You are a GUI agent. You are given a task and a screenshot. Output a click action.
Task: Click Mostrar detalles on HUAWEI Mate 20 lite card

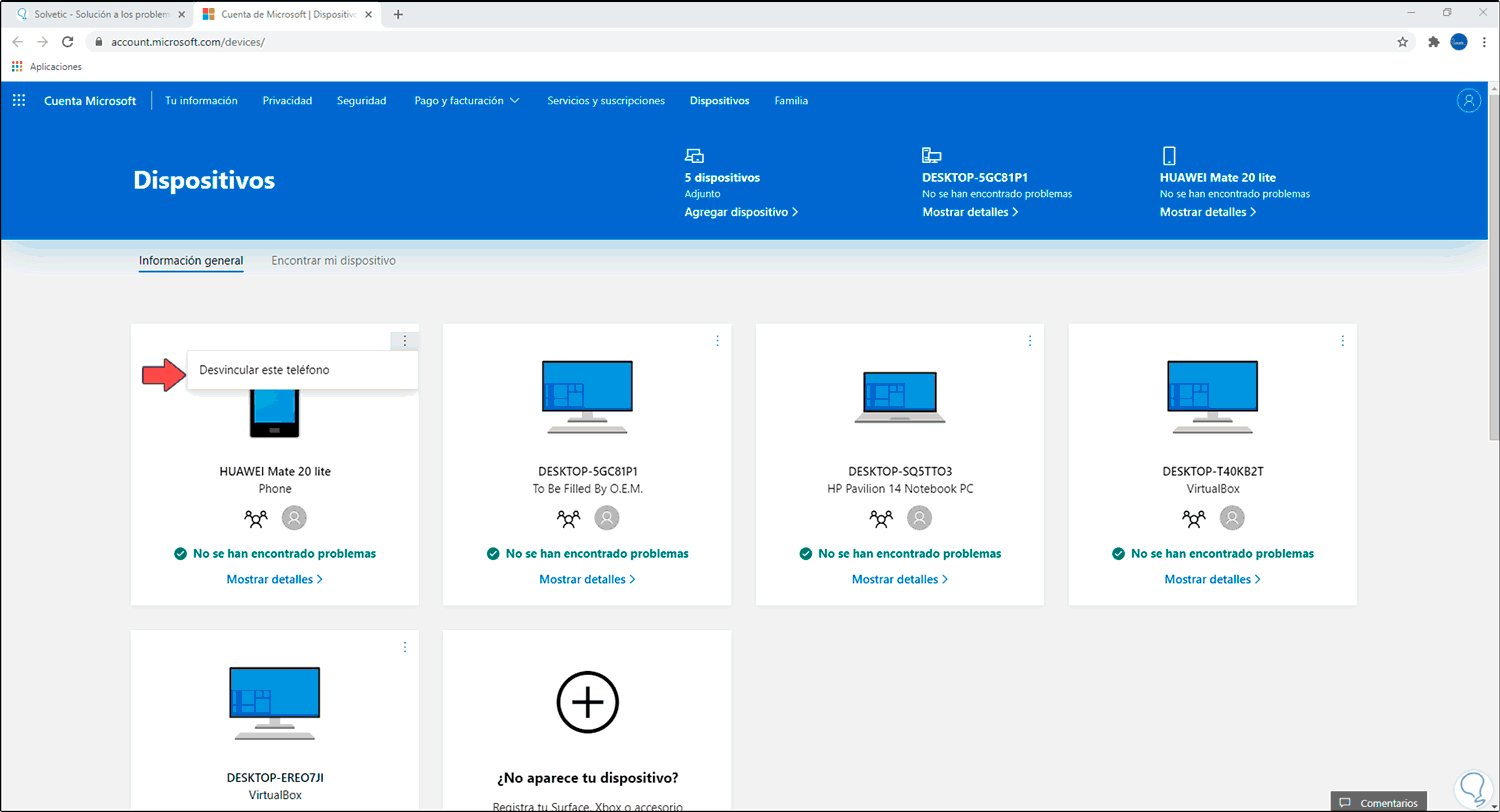click(x=275, y=579)
